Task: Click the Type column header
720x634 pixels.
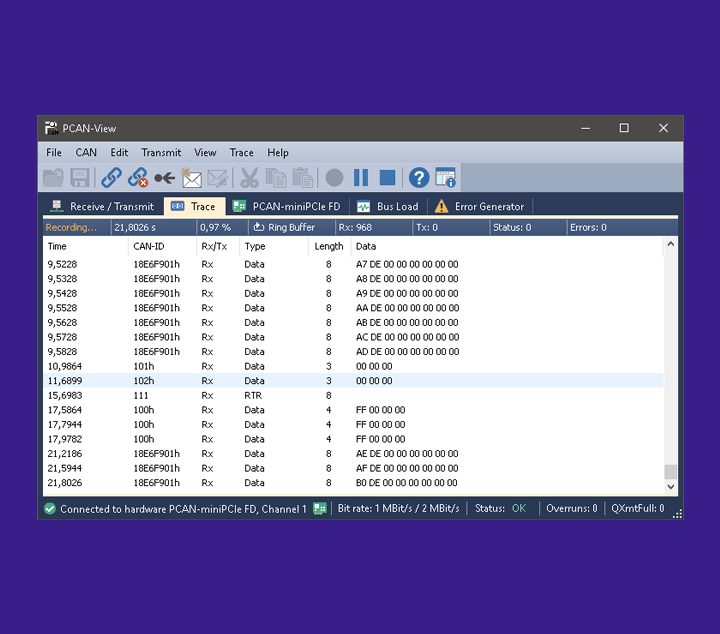Action: click(274, 247)
